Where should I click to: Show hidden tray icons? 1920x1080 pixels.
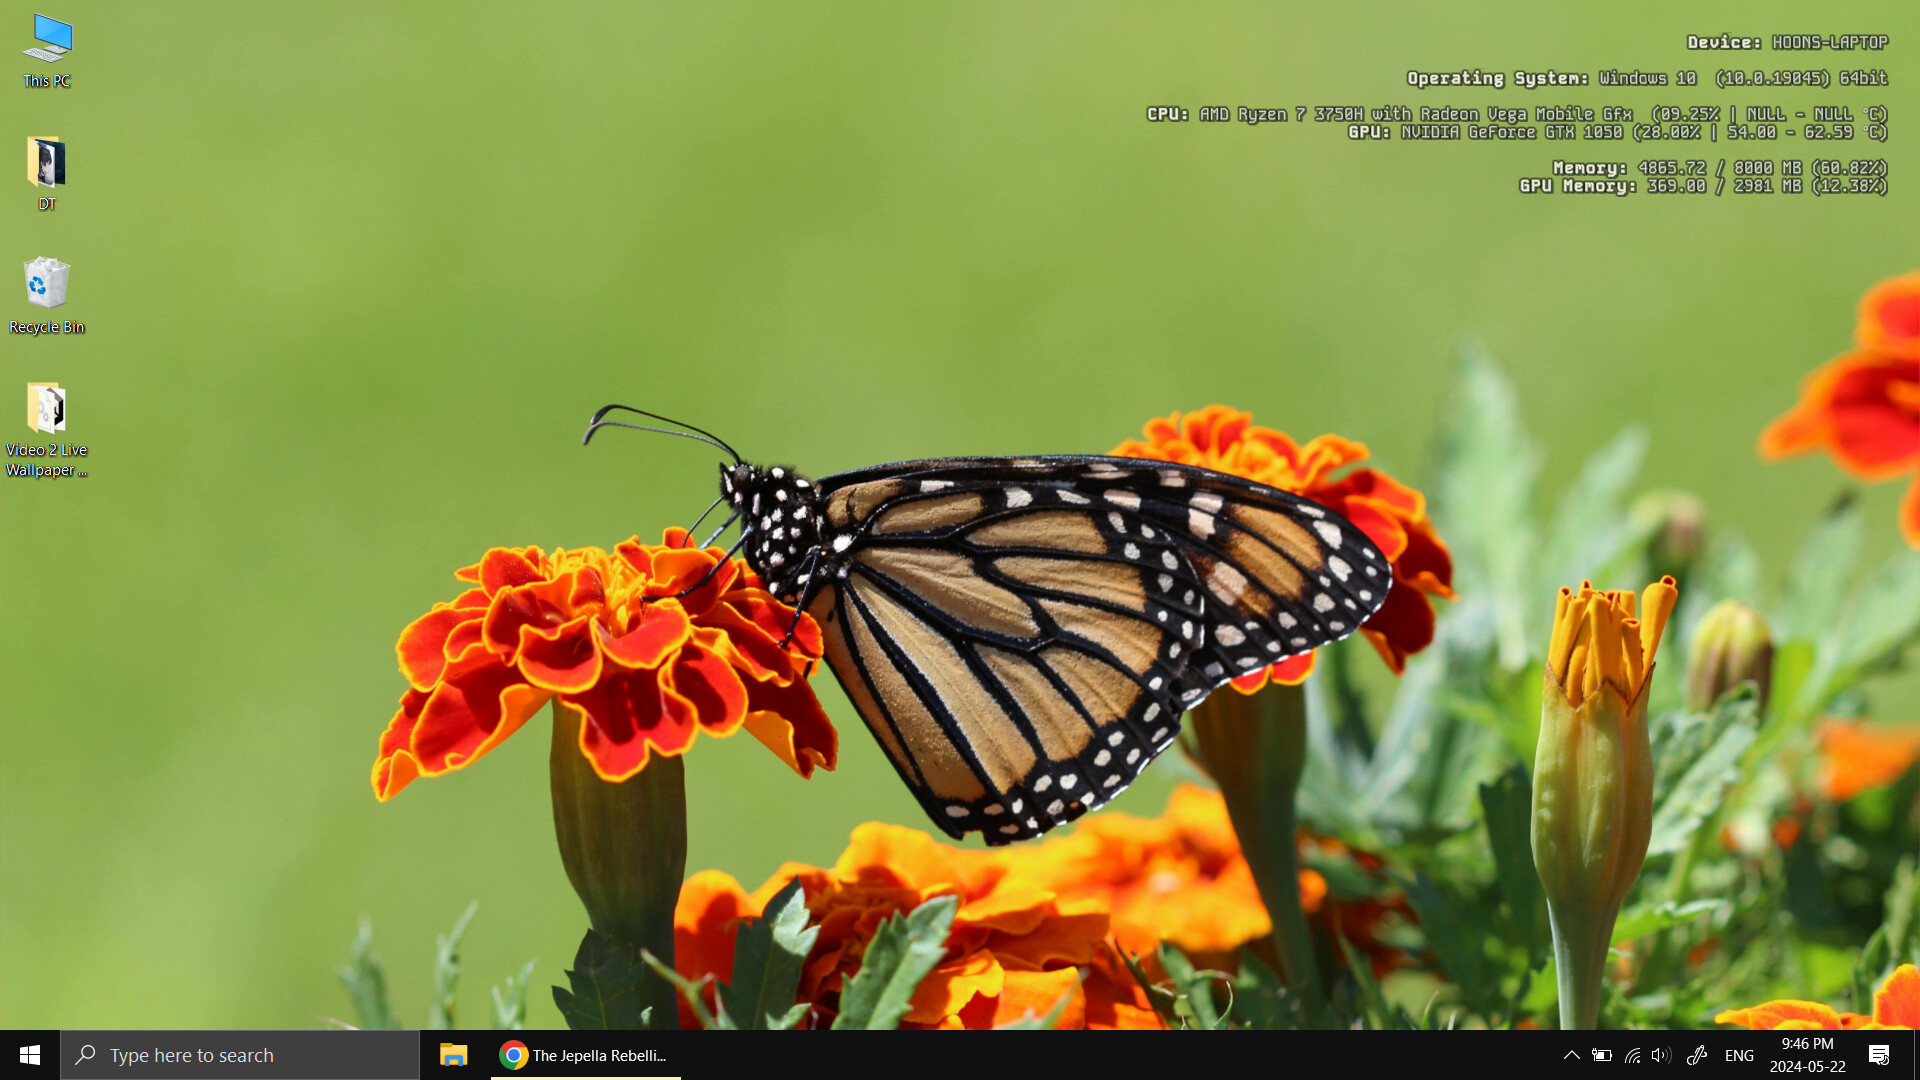1571,1055
